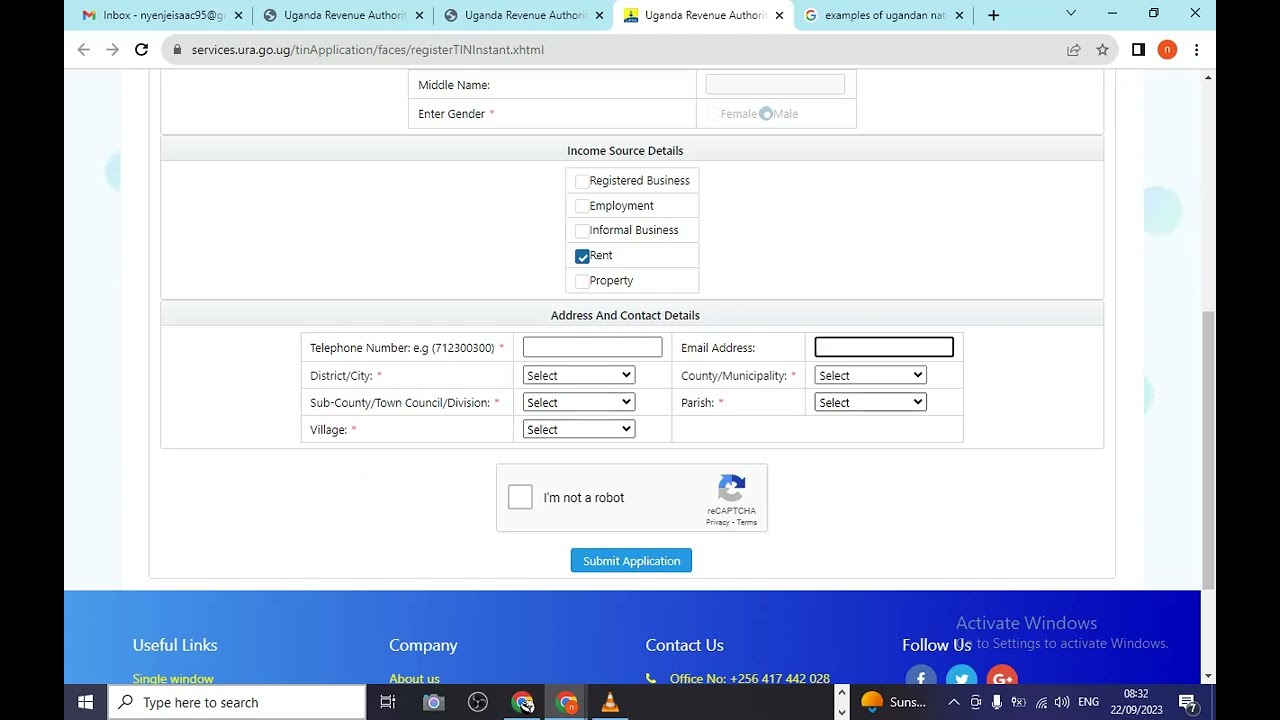This screenshot has width=1280, height=720.
Task: Click ENG language indicator
Action: pos(1088,702)
